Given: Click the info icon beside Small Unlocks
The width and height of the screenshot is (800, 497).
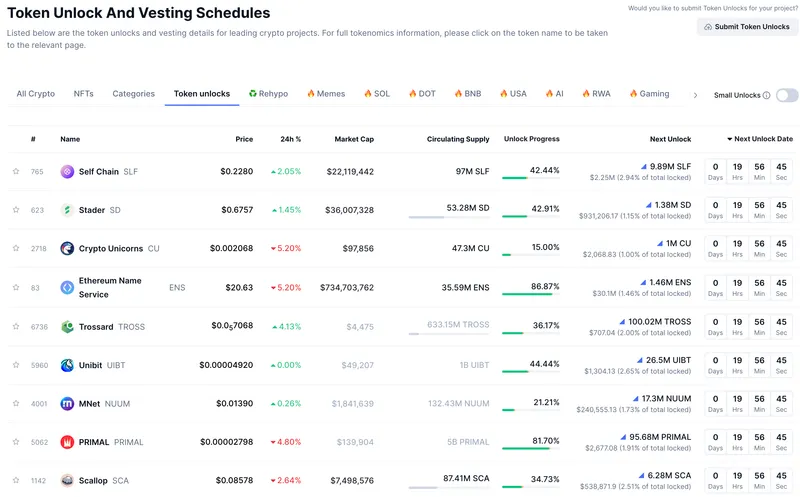Looking at the screenshot, I should coord(766,96).
